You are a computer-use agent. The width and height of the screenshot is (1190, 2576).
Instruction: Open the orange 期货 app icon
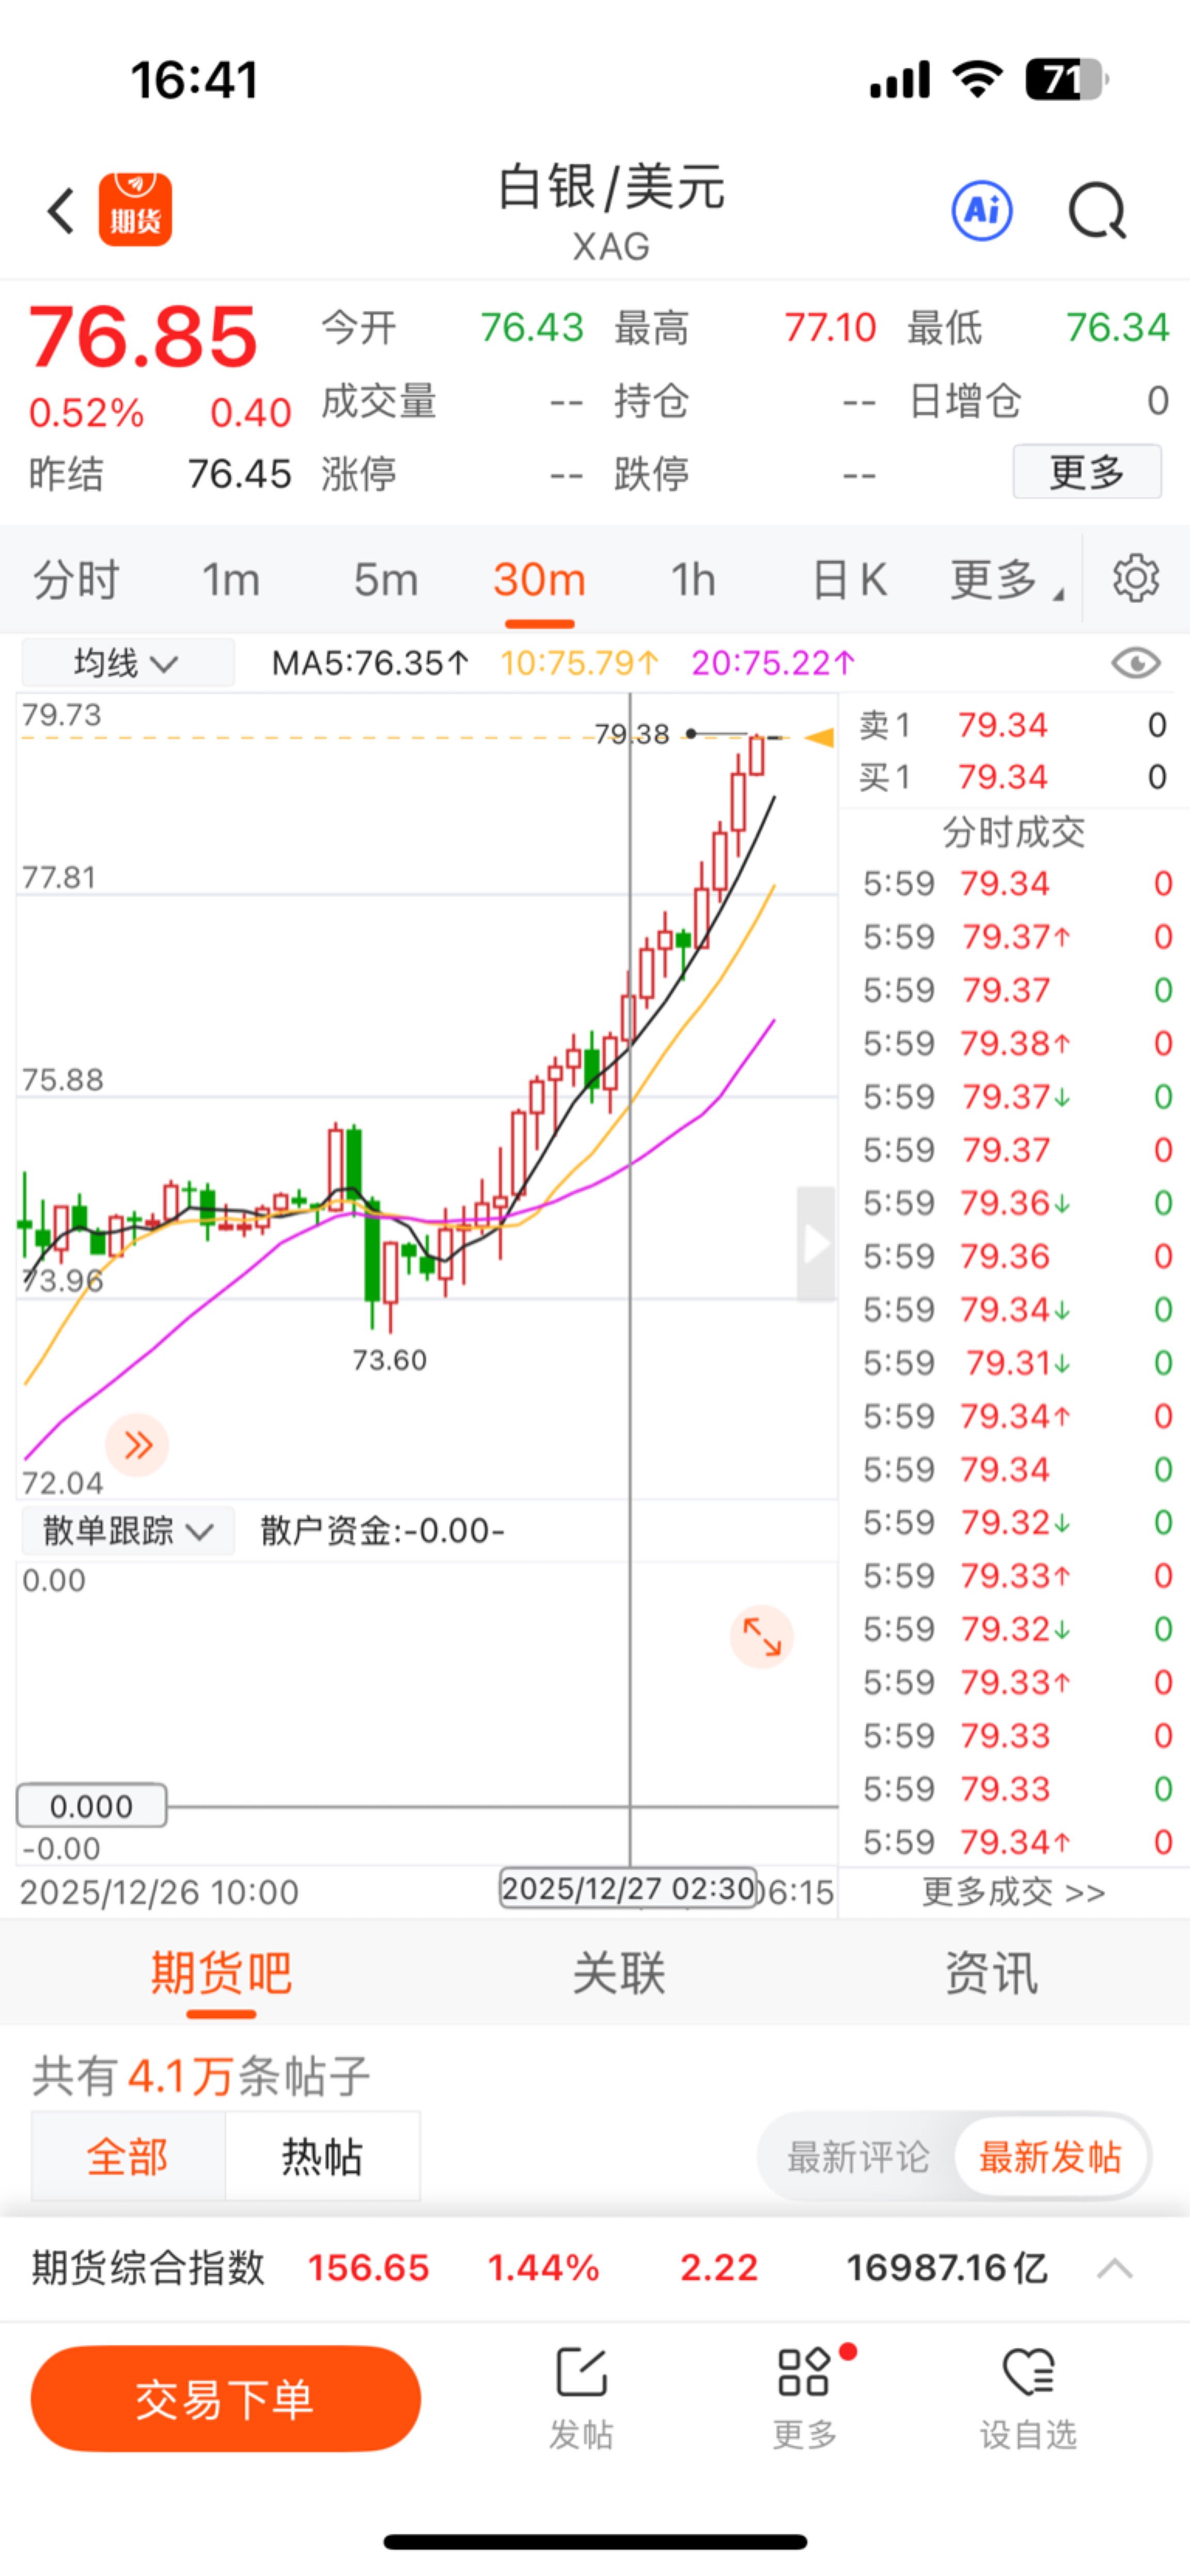[135, 210]
